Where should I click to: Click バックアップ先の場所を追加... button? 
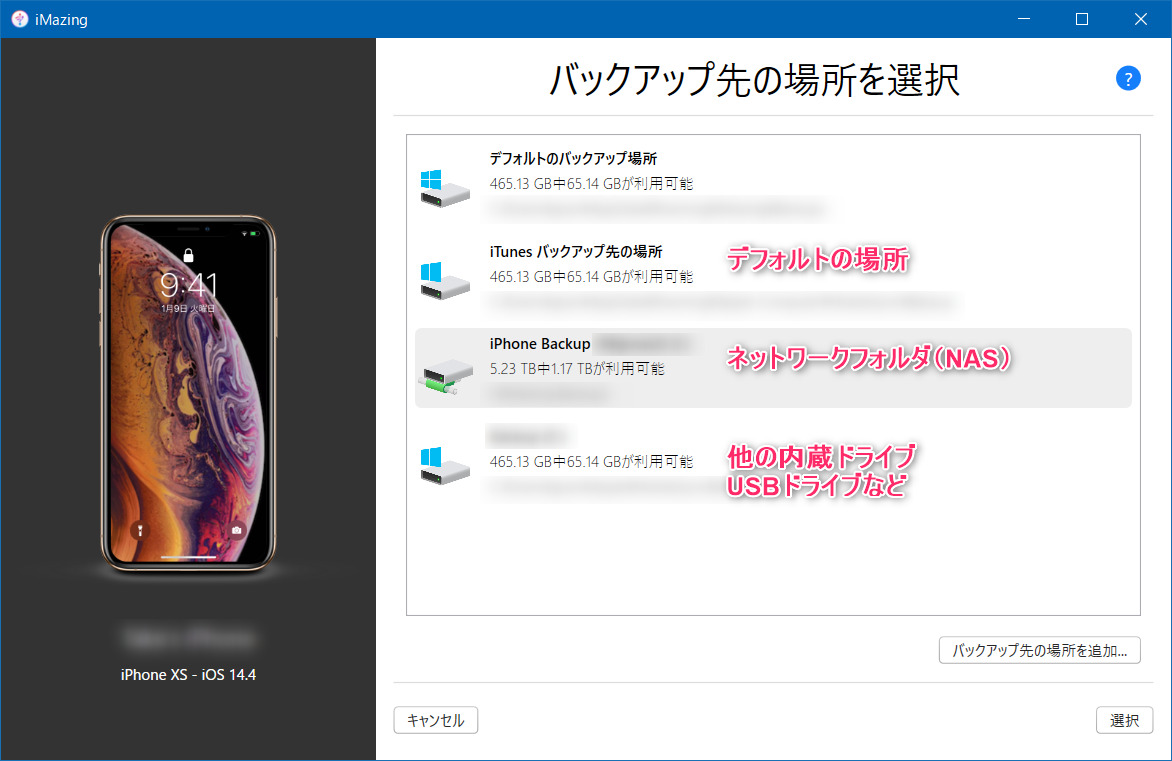coord(1039,650)
